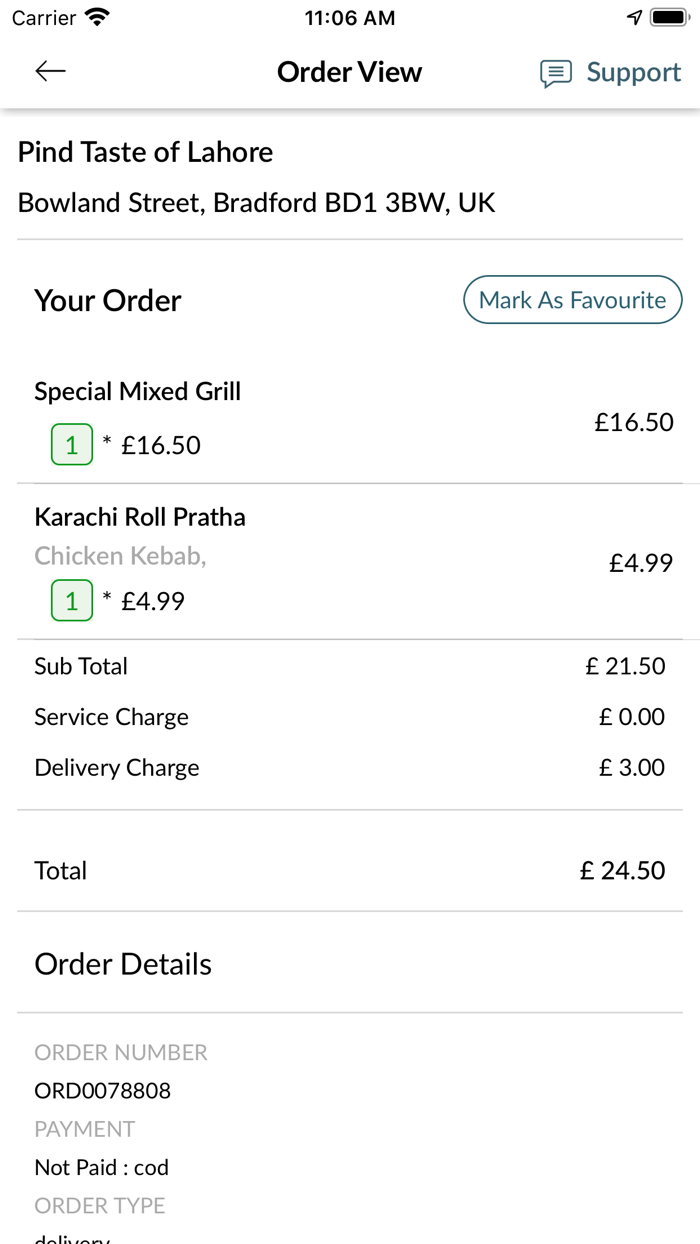Viewport: 700px width, 1244px height.
Task: Tap the Total amount £ 24.50
Action: (622, 870)
